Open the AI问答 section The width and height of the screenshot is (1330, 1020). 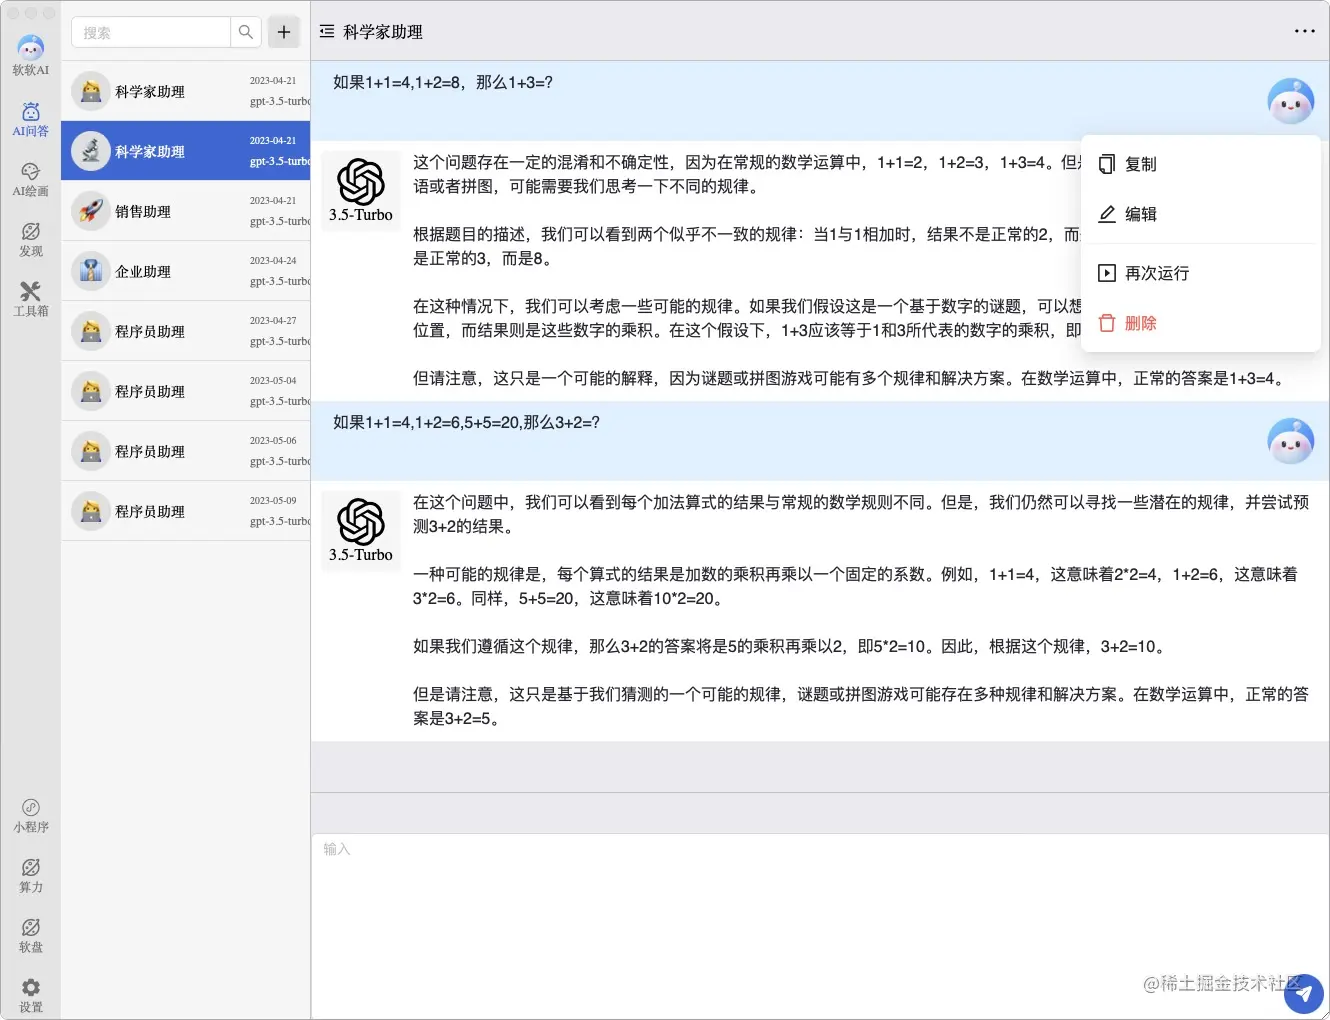pyautogui.click(x=30, y=119)
